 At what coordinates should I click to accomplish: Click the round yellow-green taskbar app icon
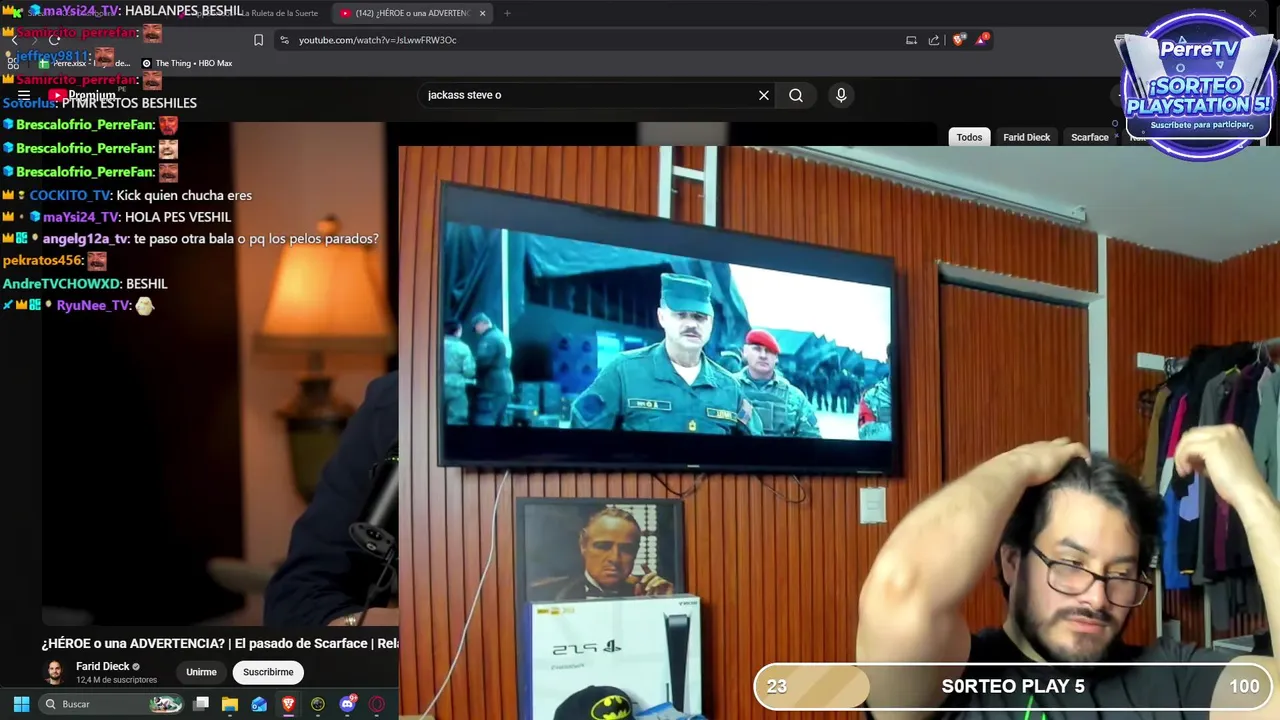coord(318,704)
